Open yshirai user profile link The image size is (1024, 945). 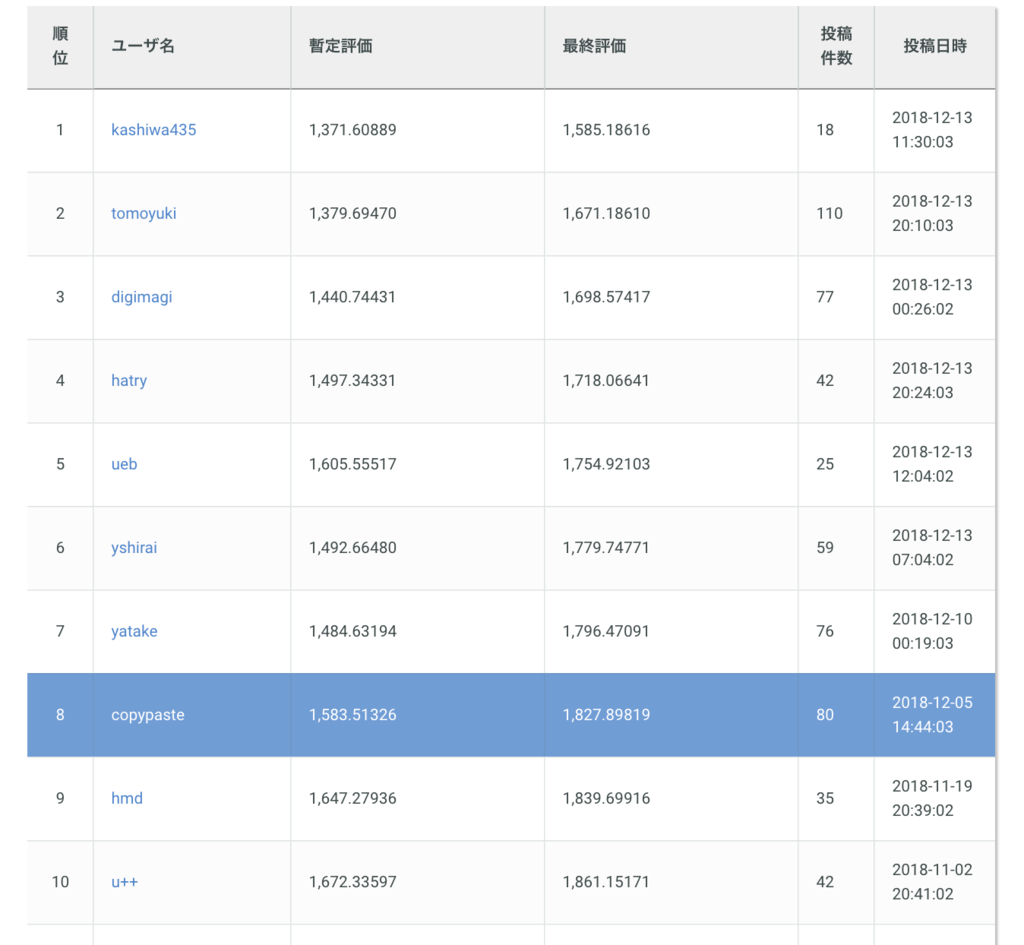(x=134, y=548)
